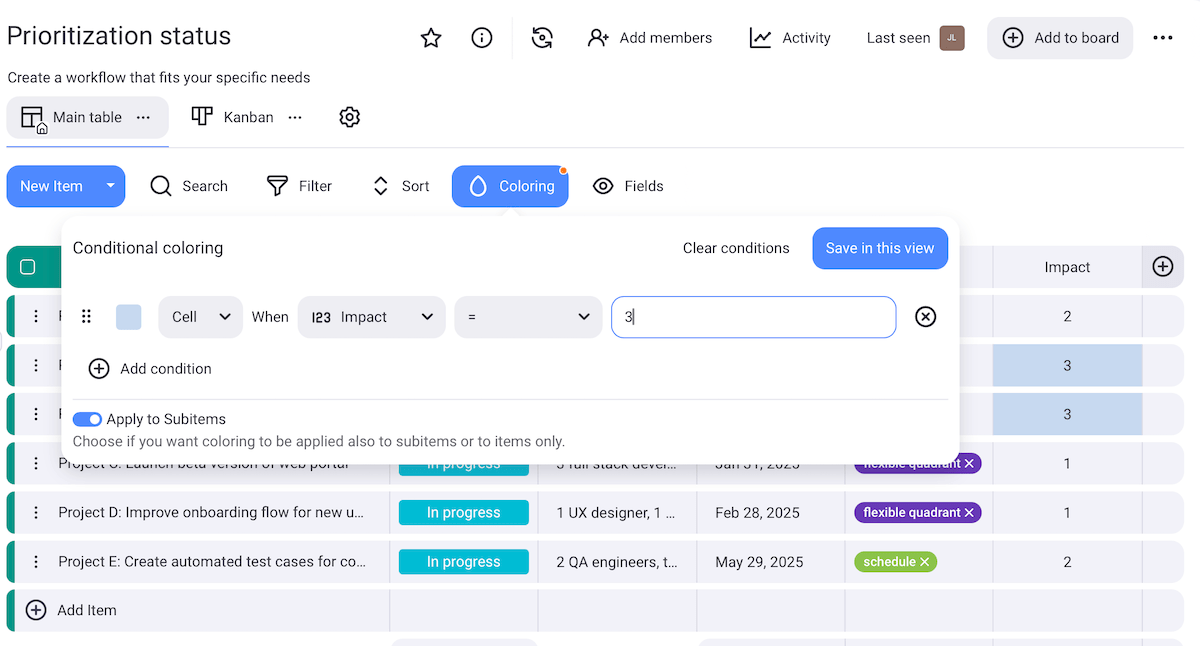Screen dimensions: 1200x646
Task: Pick the light blue condition color swatch
Action: 129,317
